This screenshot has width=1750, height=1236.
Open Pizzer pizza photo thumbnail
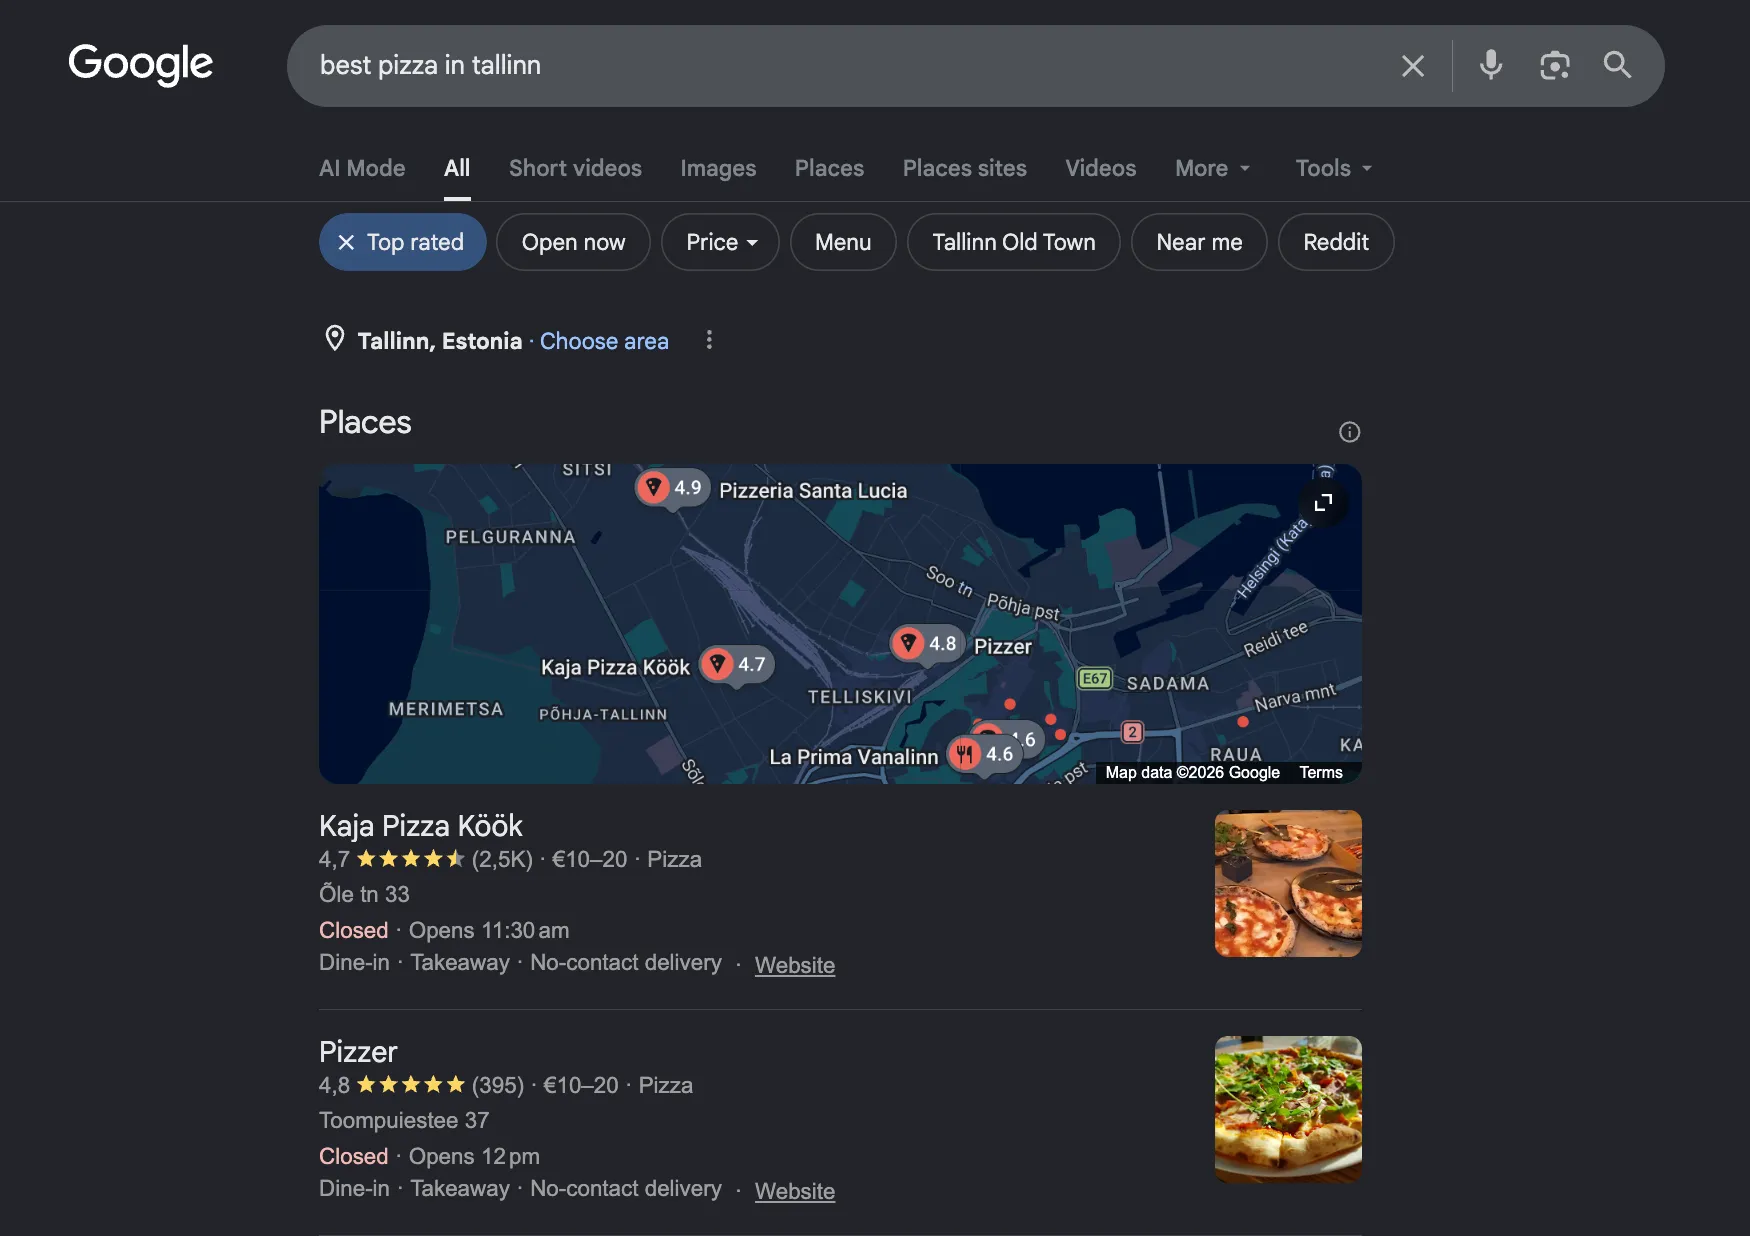tap(1287, 1110)
